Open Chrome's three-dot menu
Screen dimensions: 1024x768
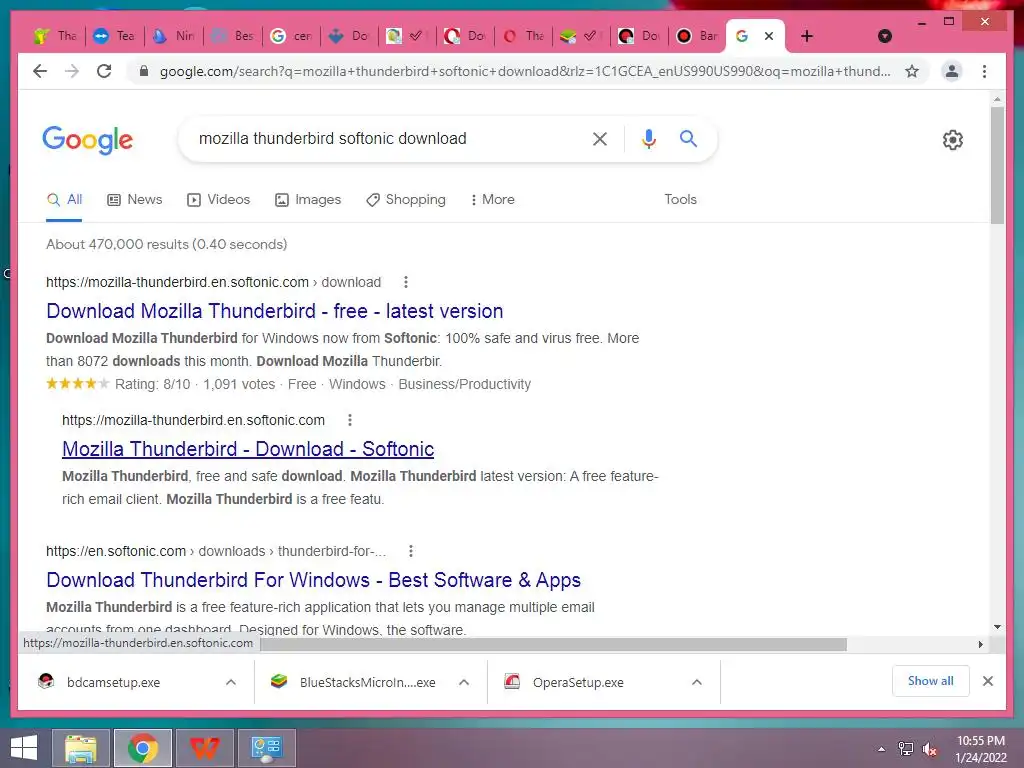click(x=984, y=71)
